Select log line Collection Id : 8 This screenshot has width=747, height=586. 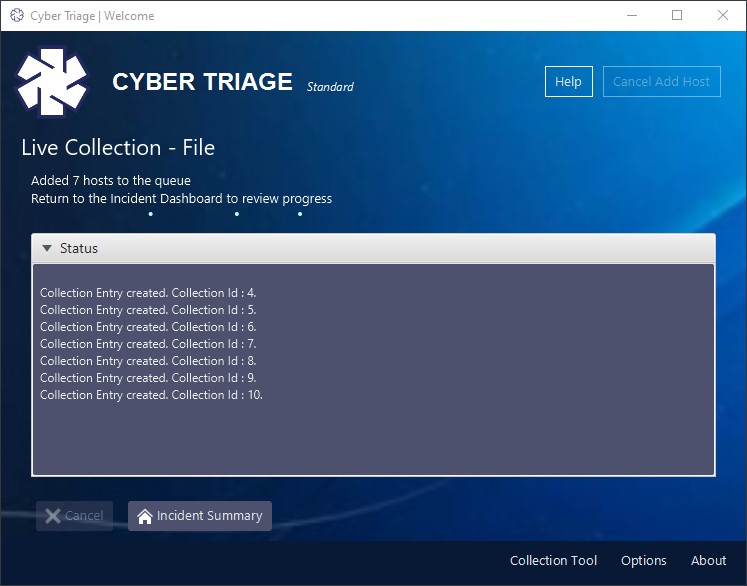pyautogui.click(x=148, y=361)
